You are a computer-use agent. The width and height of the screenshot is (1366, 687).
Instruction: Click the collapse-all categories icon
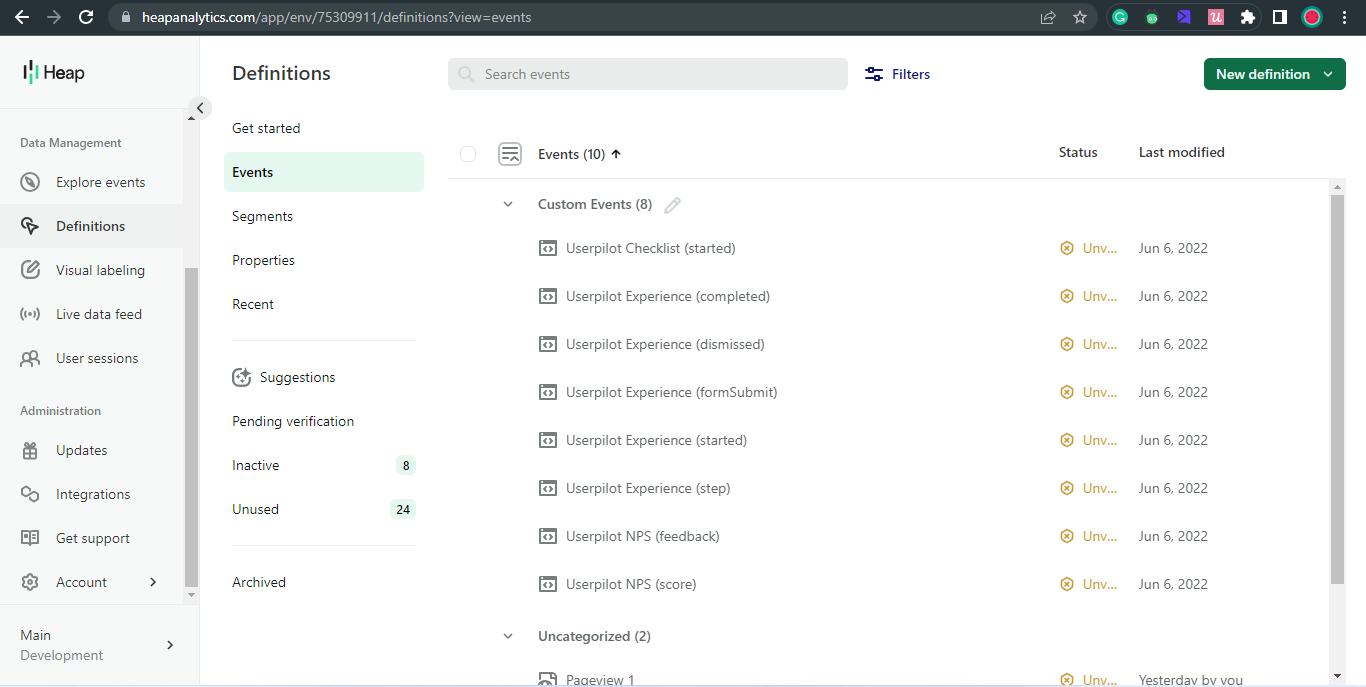510,154
